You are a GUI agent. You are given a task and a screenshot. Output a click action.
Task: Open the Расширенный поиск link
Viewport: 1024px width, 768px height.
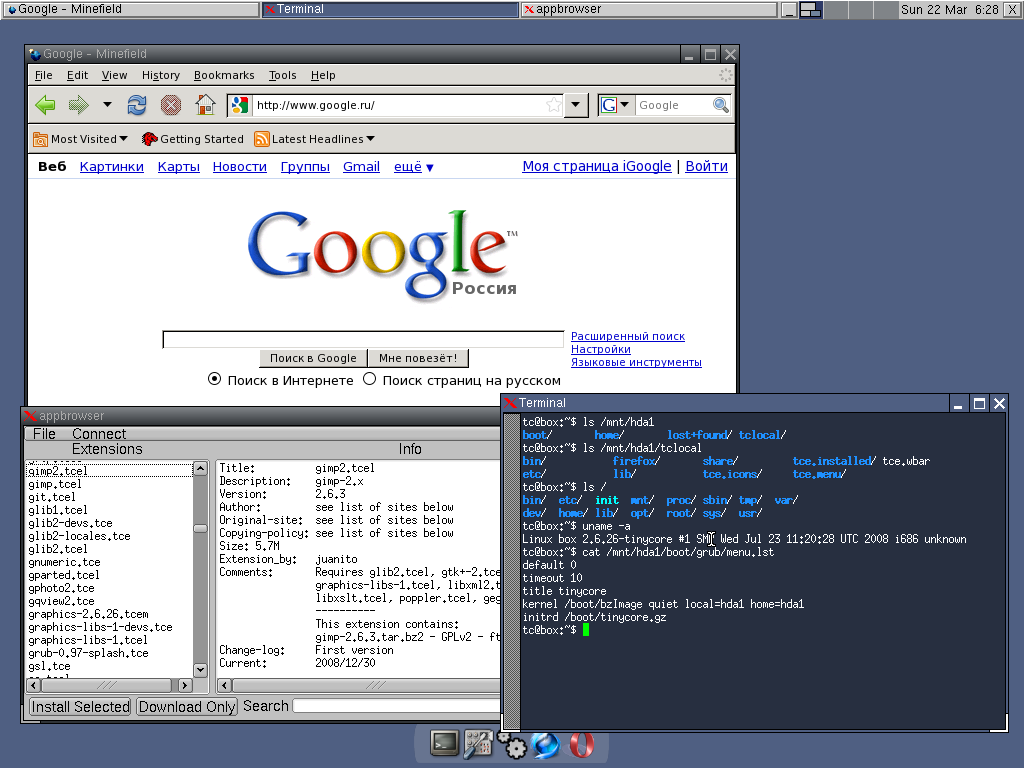click(628, 336)
